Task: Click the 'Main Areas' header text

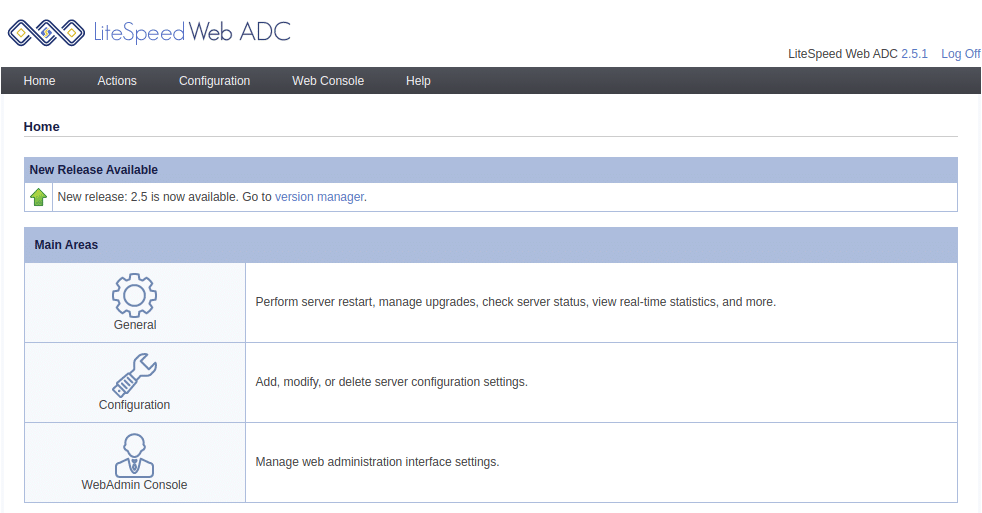Action: pos(66,245)
